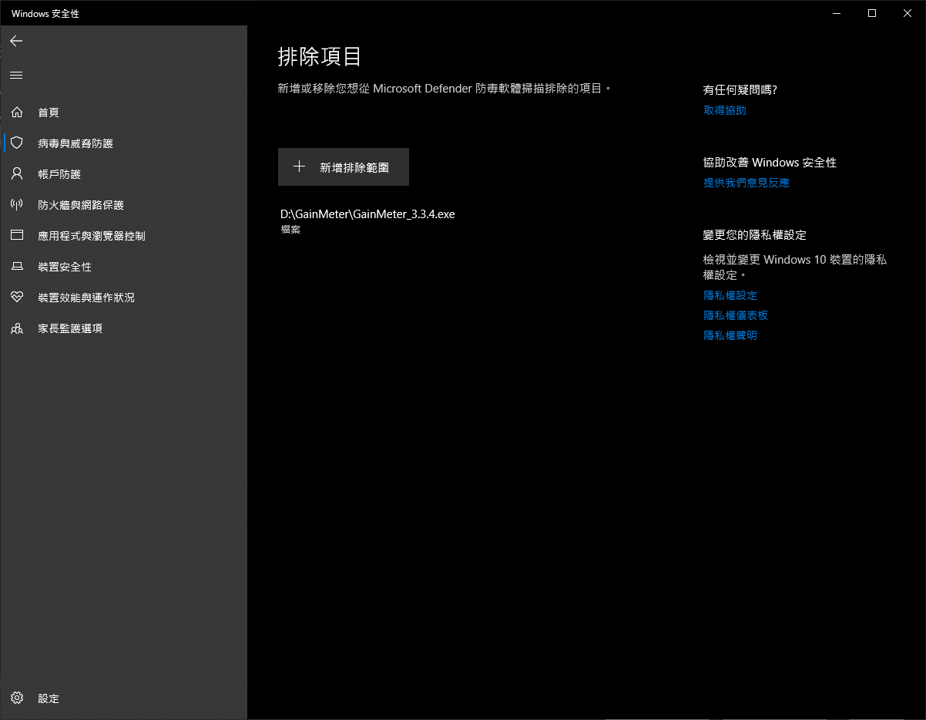The image size is (926, 720).
Task: Click the shield icon for virus protection
Action: pos(17,142)
